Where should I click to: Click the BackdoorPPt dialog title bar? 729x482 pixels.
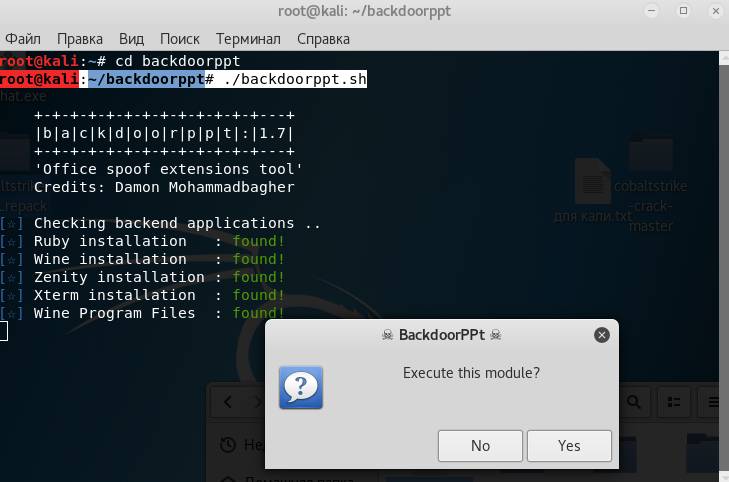point(440,335)
